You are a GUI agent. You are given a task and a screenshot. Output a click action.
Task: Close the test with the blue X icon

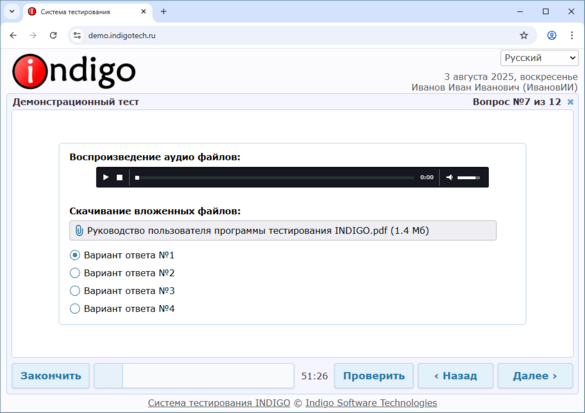tap(570, 102)
